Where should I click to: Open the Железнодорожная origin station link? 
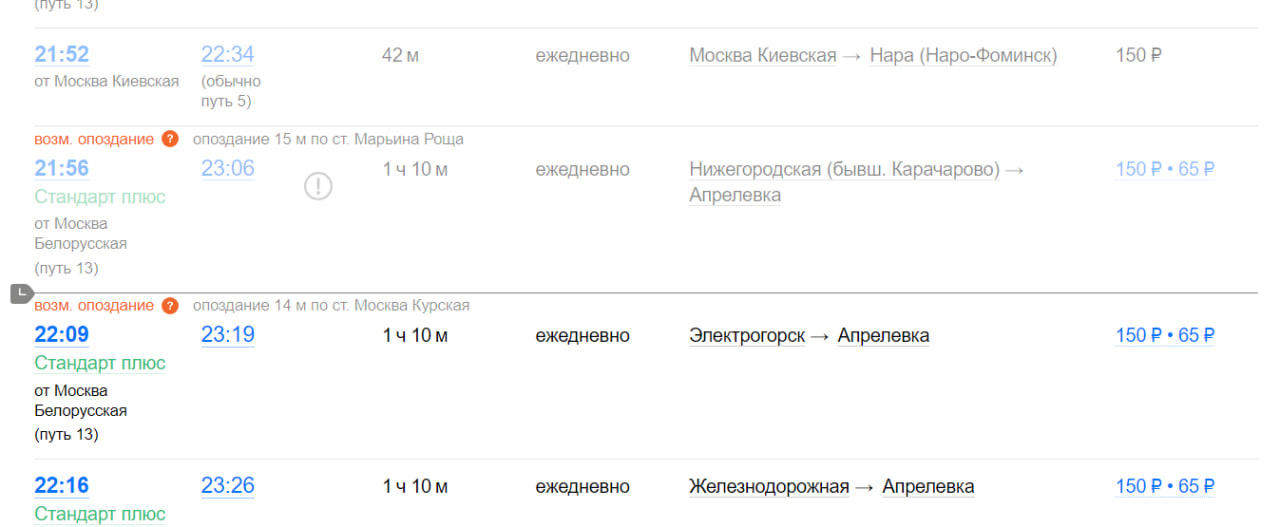click(x=769, y=486)
